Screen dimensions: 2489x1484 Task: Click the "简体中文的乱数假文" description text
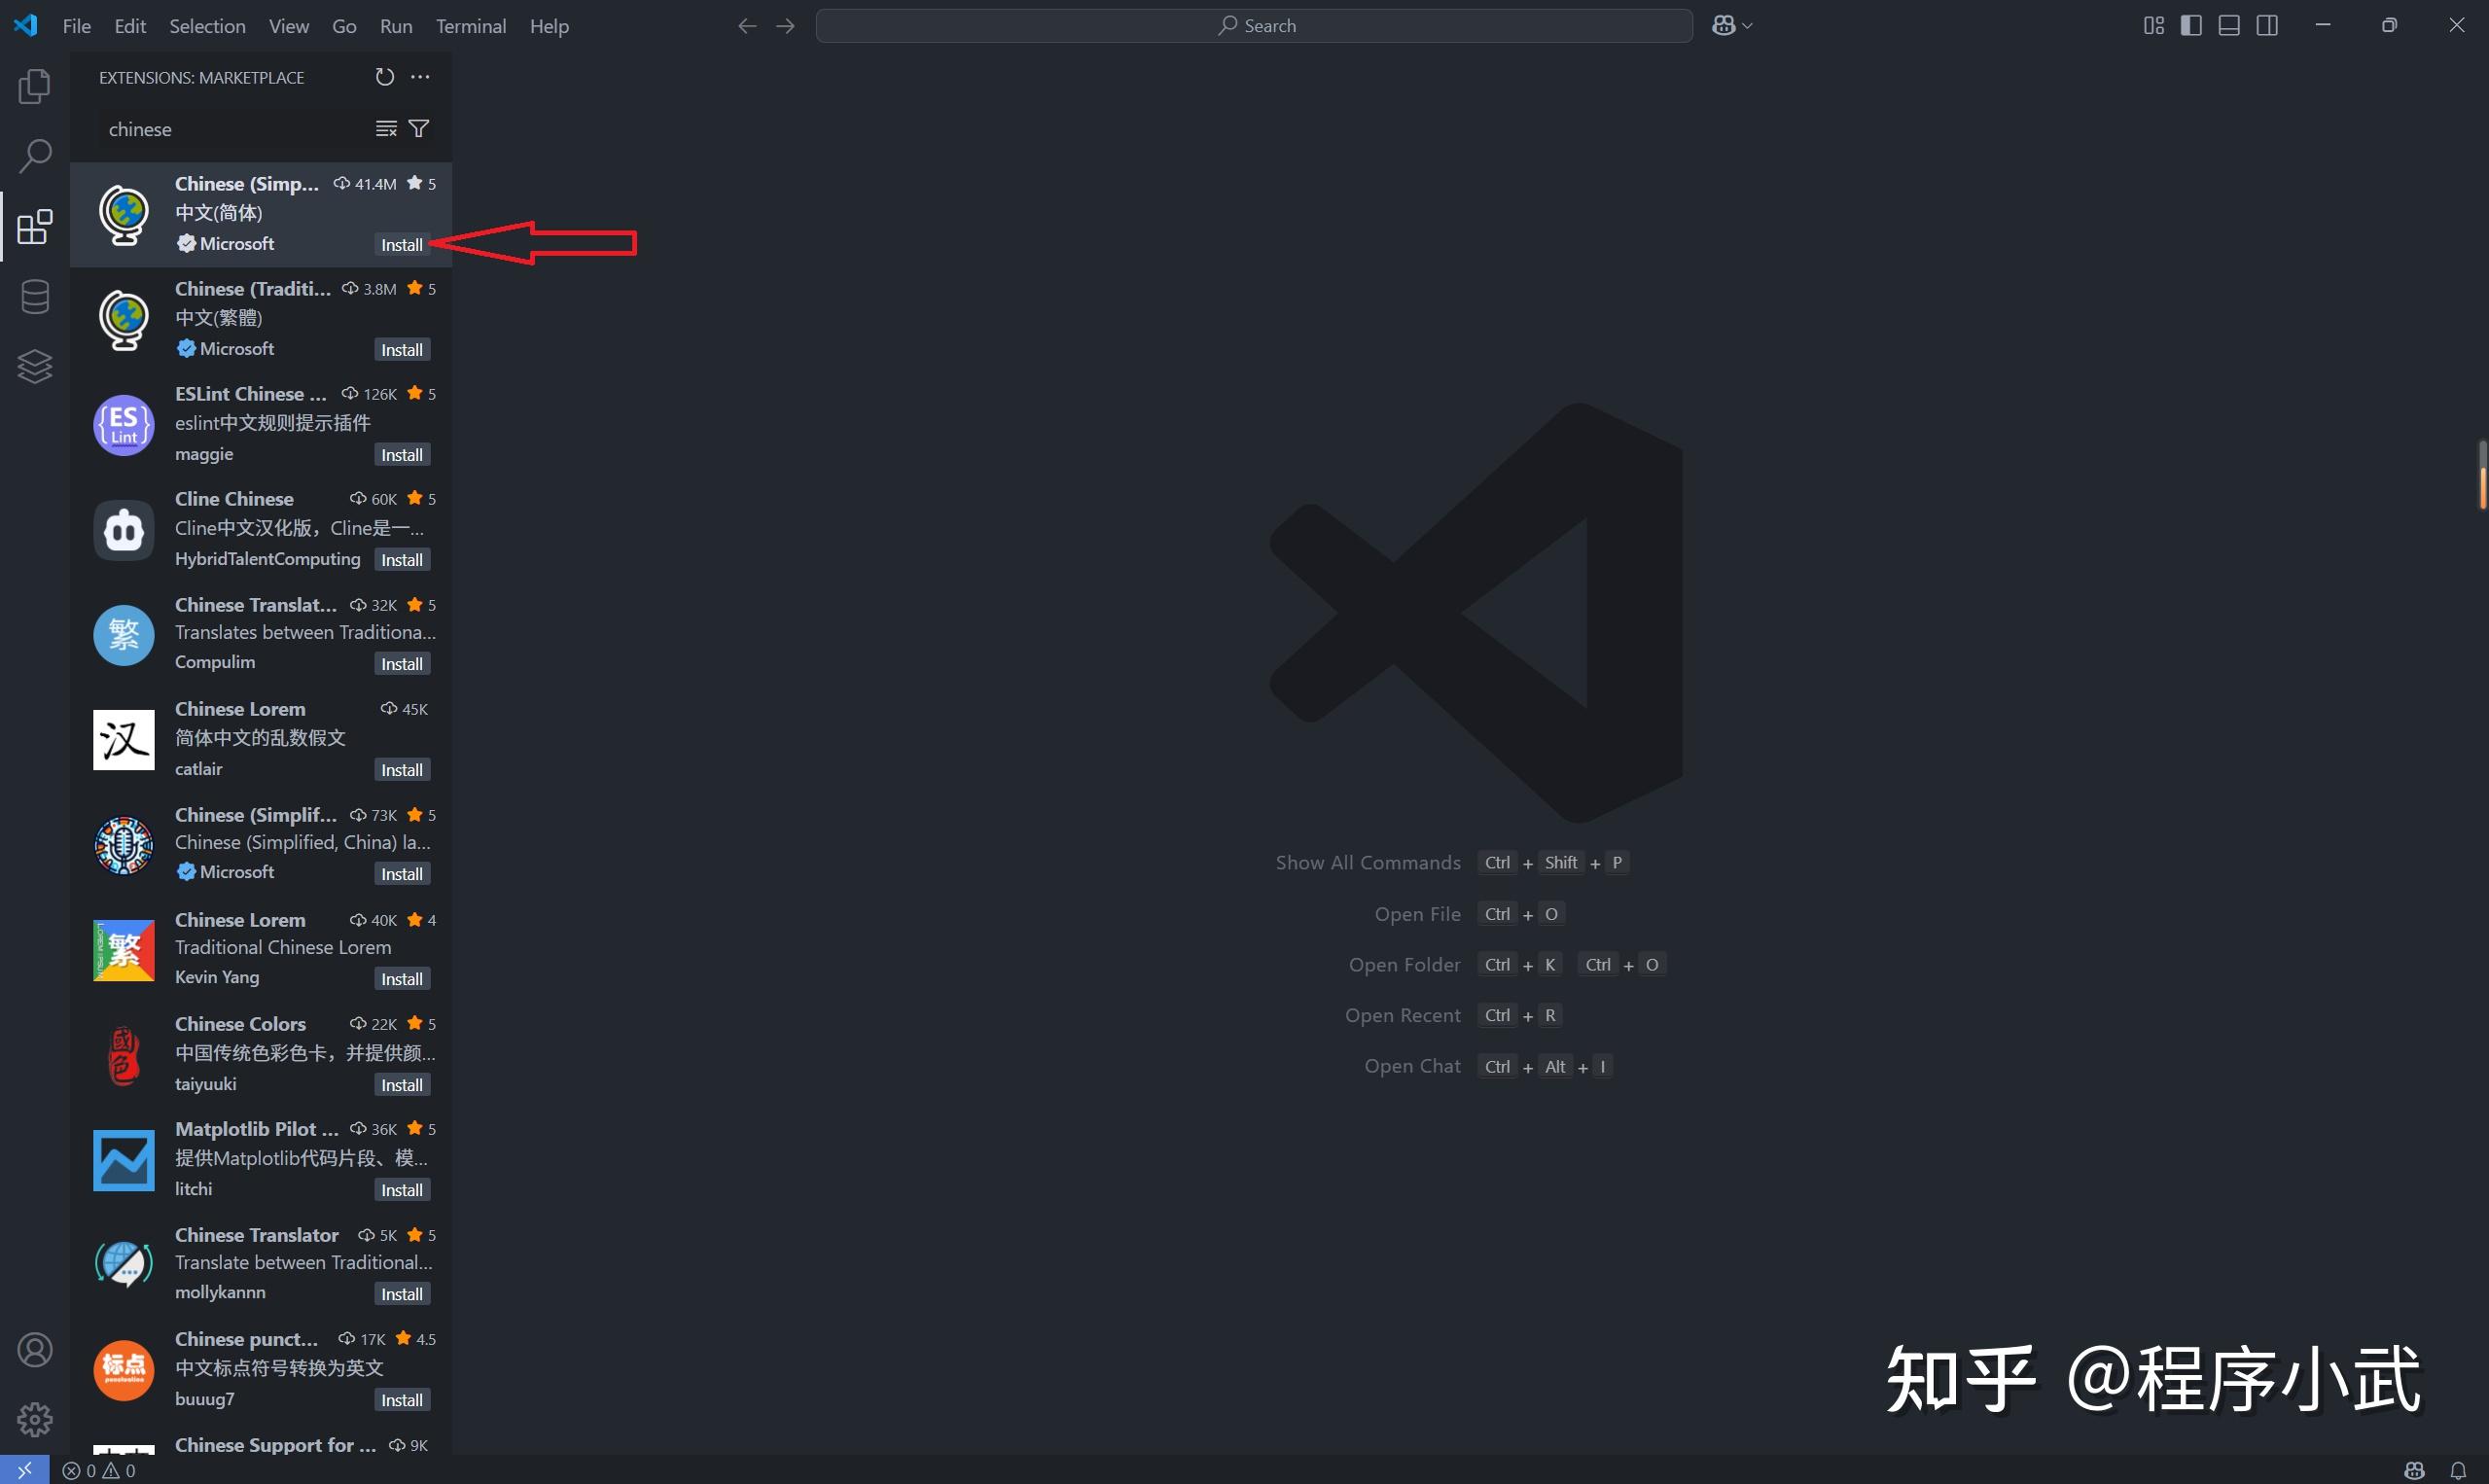coord(260,738)
